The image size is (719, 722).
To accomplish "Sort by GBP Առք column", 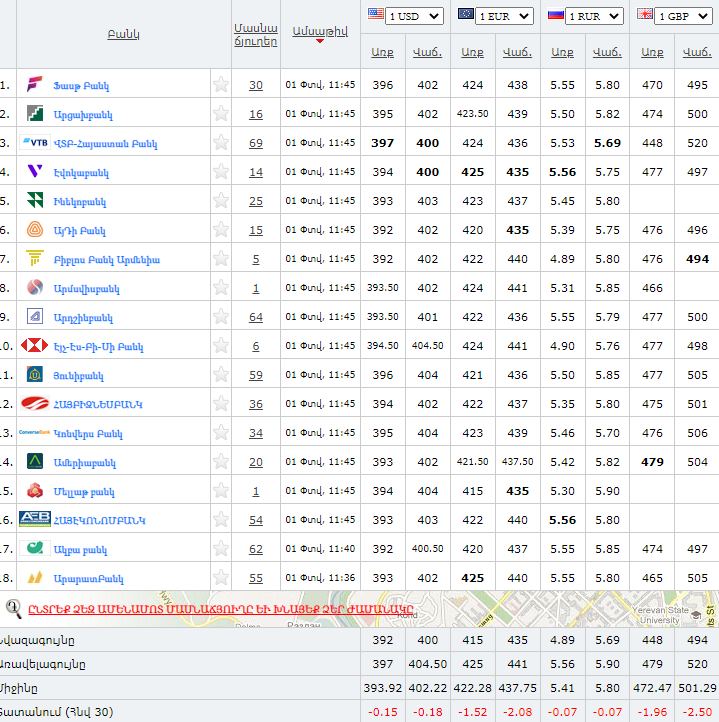I will [652, 52].
